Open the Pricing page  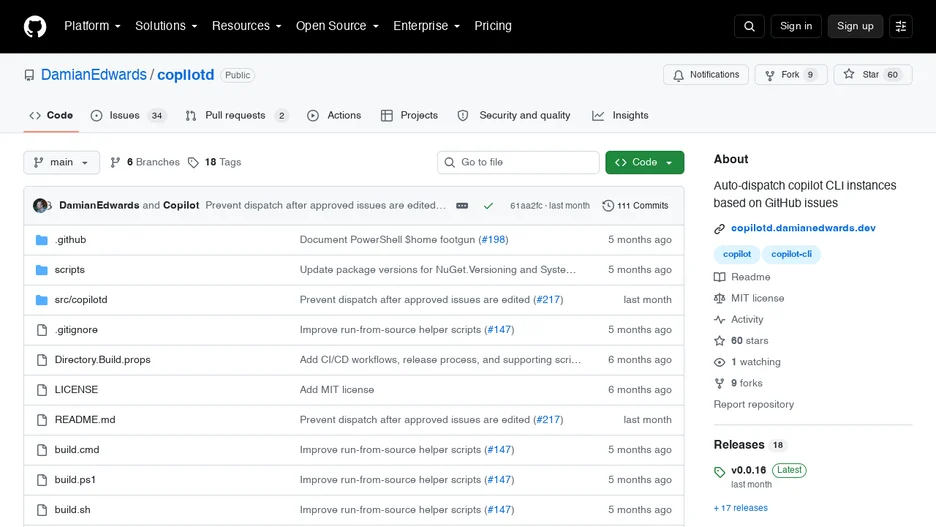pos(493,26)
